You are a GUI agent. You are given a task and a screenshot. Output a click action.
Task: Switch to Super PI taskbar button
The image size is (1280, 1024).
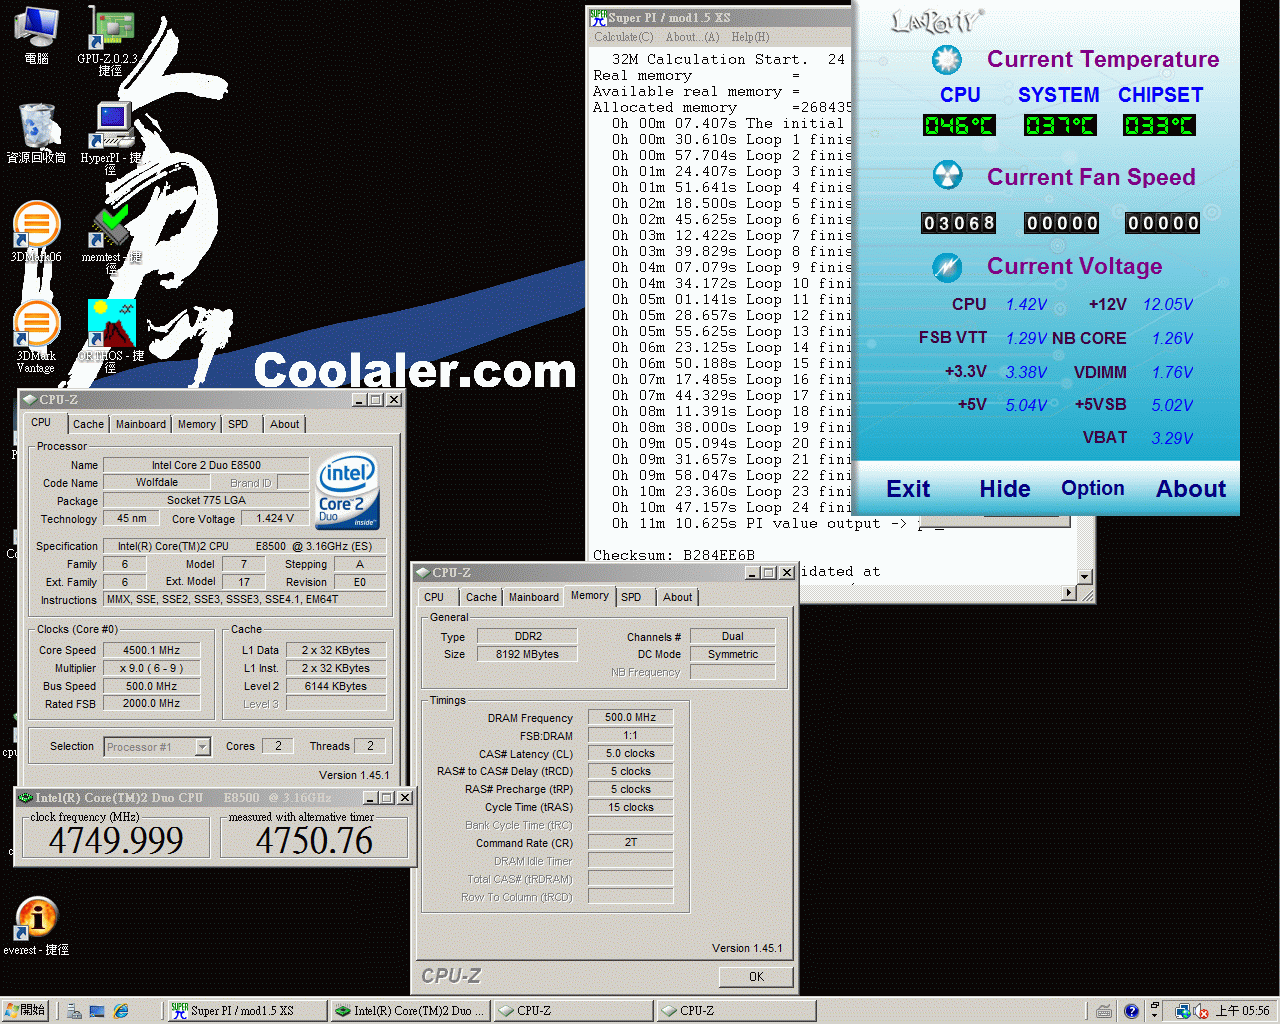click(x=246, y=1011)
